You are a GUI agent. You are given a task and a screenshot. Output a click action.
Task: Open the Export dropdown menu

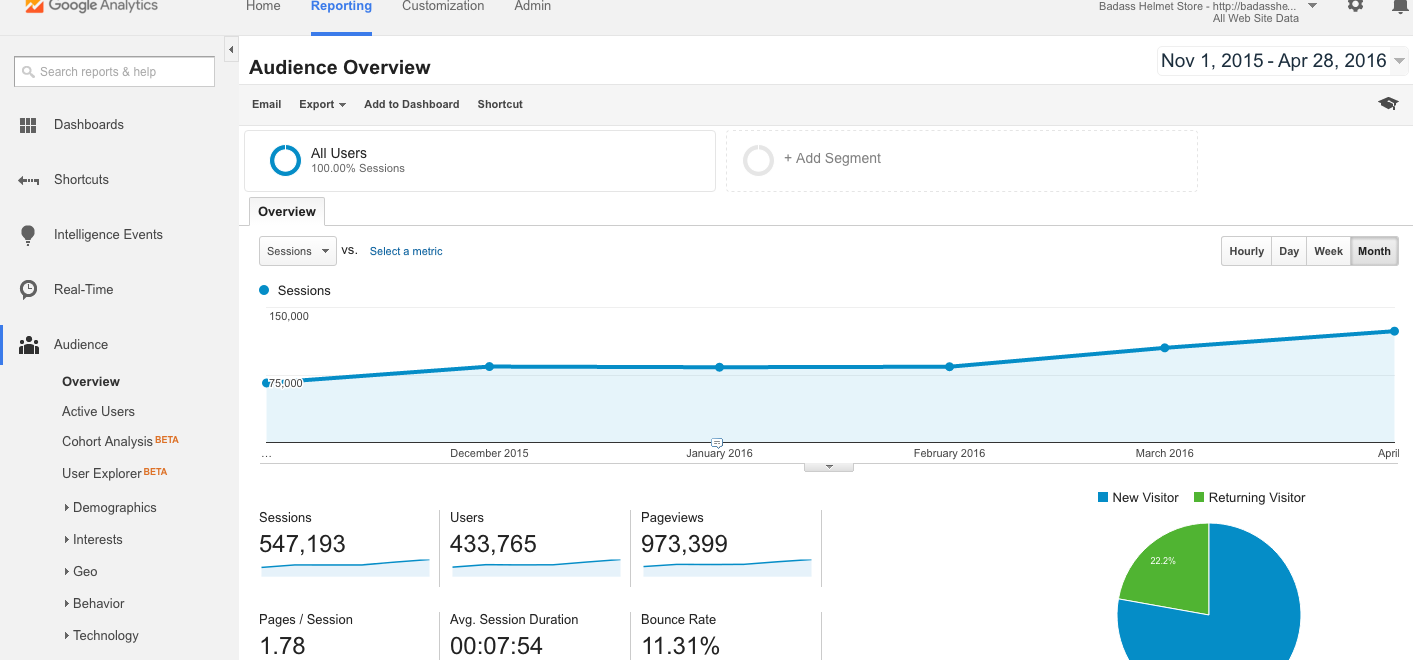(322, 104)
